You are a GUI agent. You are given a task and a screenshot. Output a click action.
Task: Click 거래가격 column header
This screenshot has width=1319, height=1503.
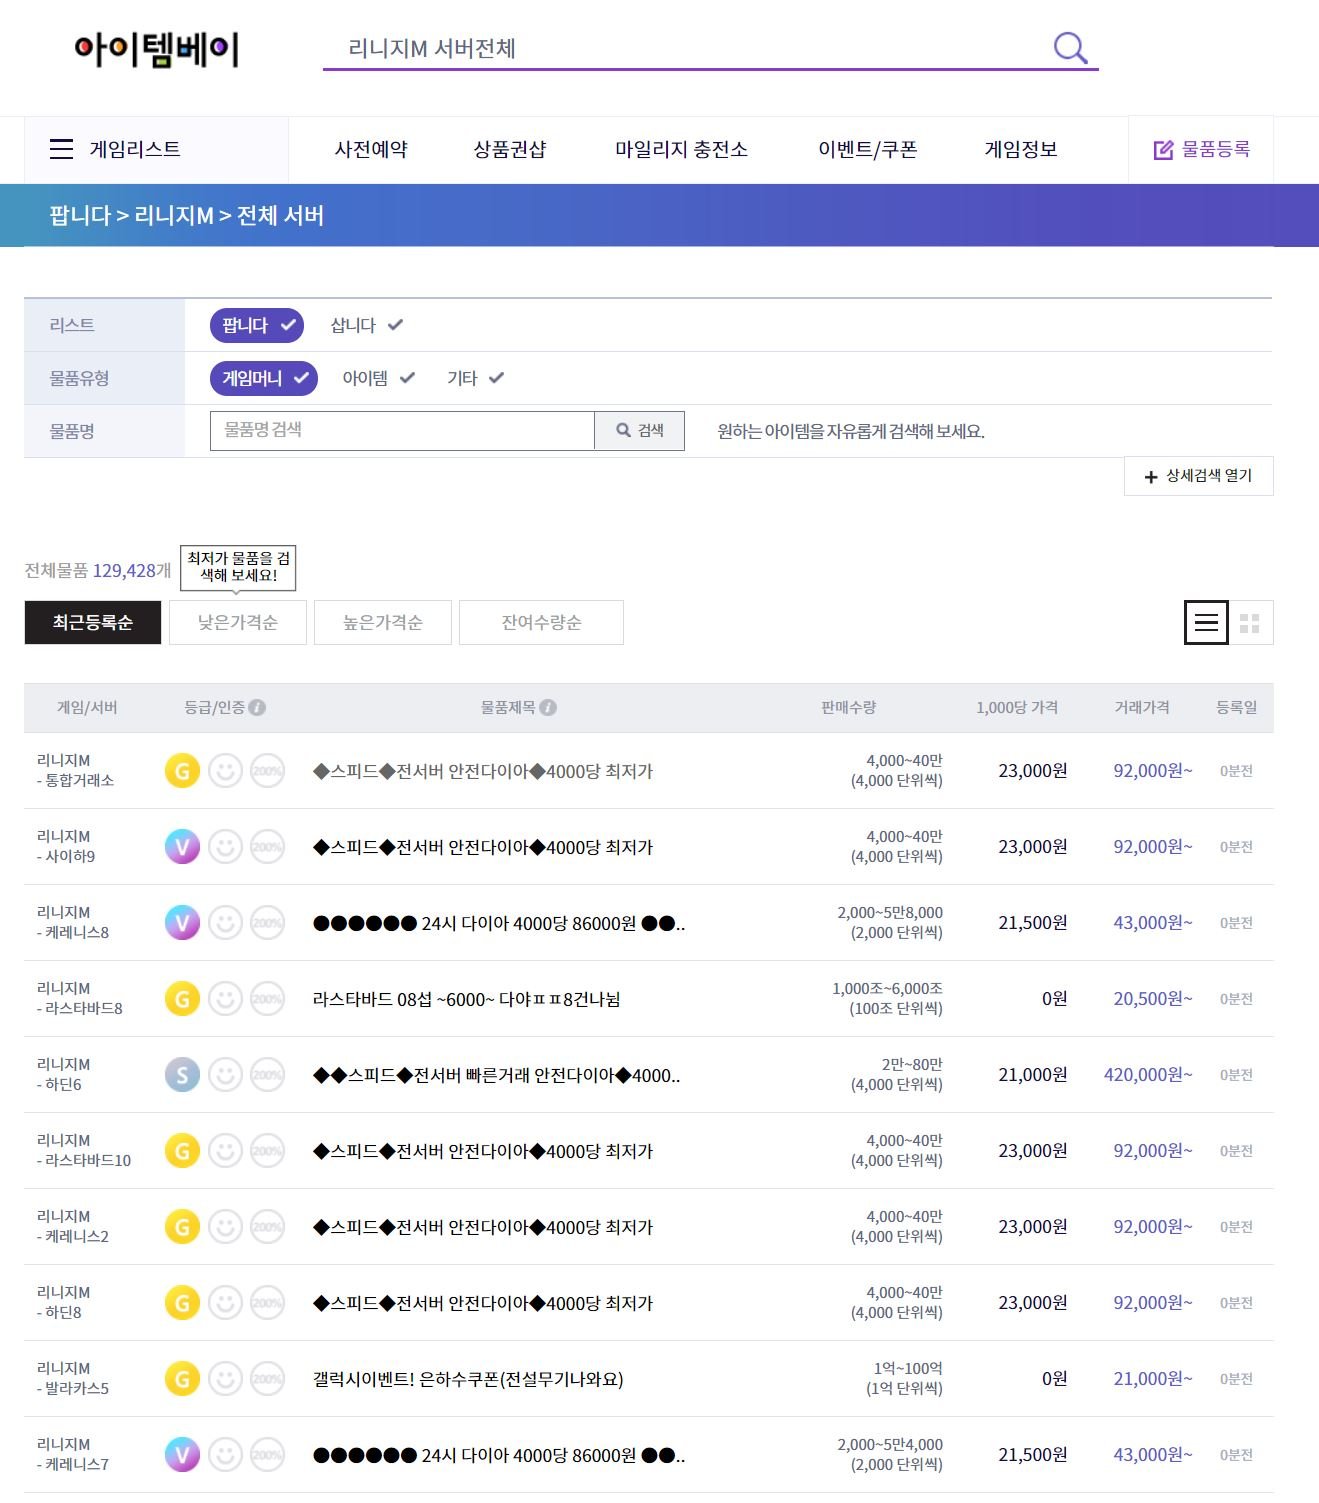[1142, 707]
